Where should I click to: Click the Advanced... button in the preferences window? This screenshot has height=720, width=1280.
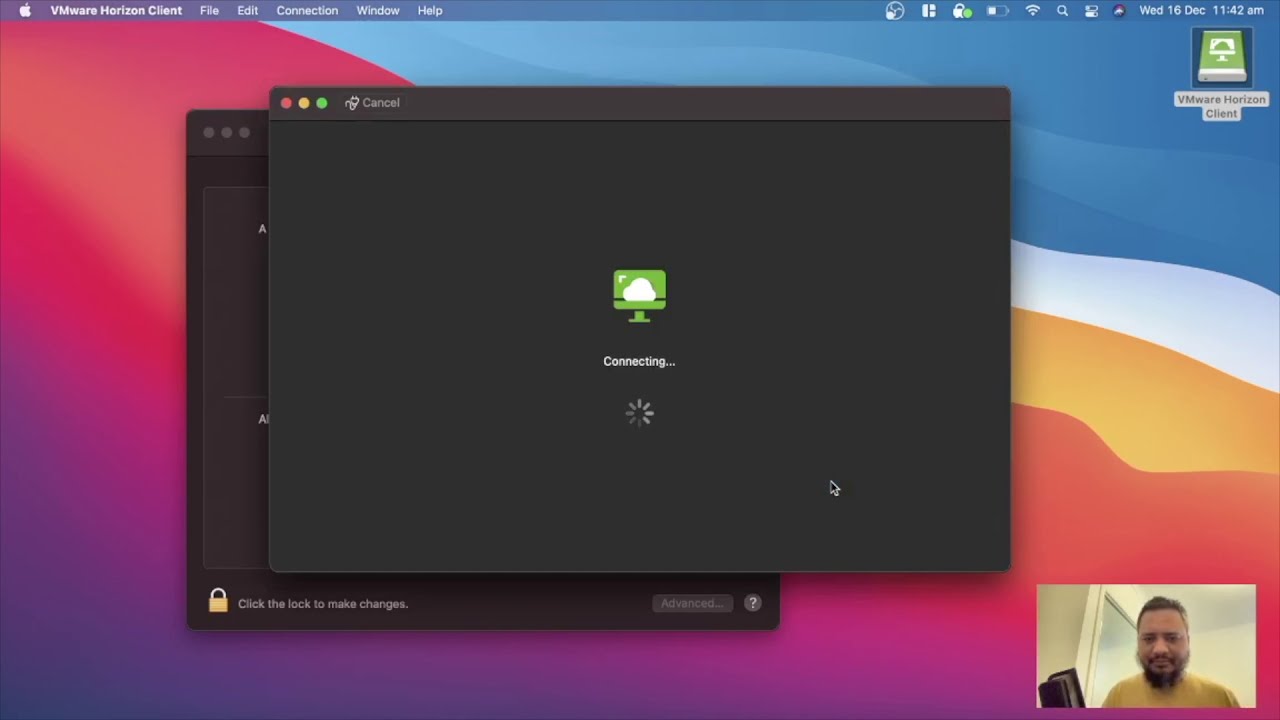coord(692,603)
